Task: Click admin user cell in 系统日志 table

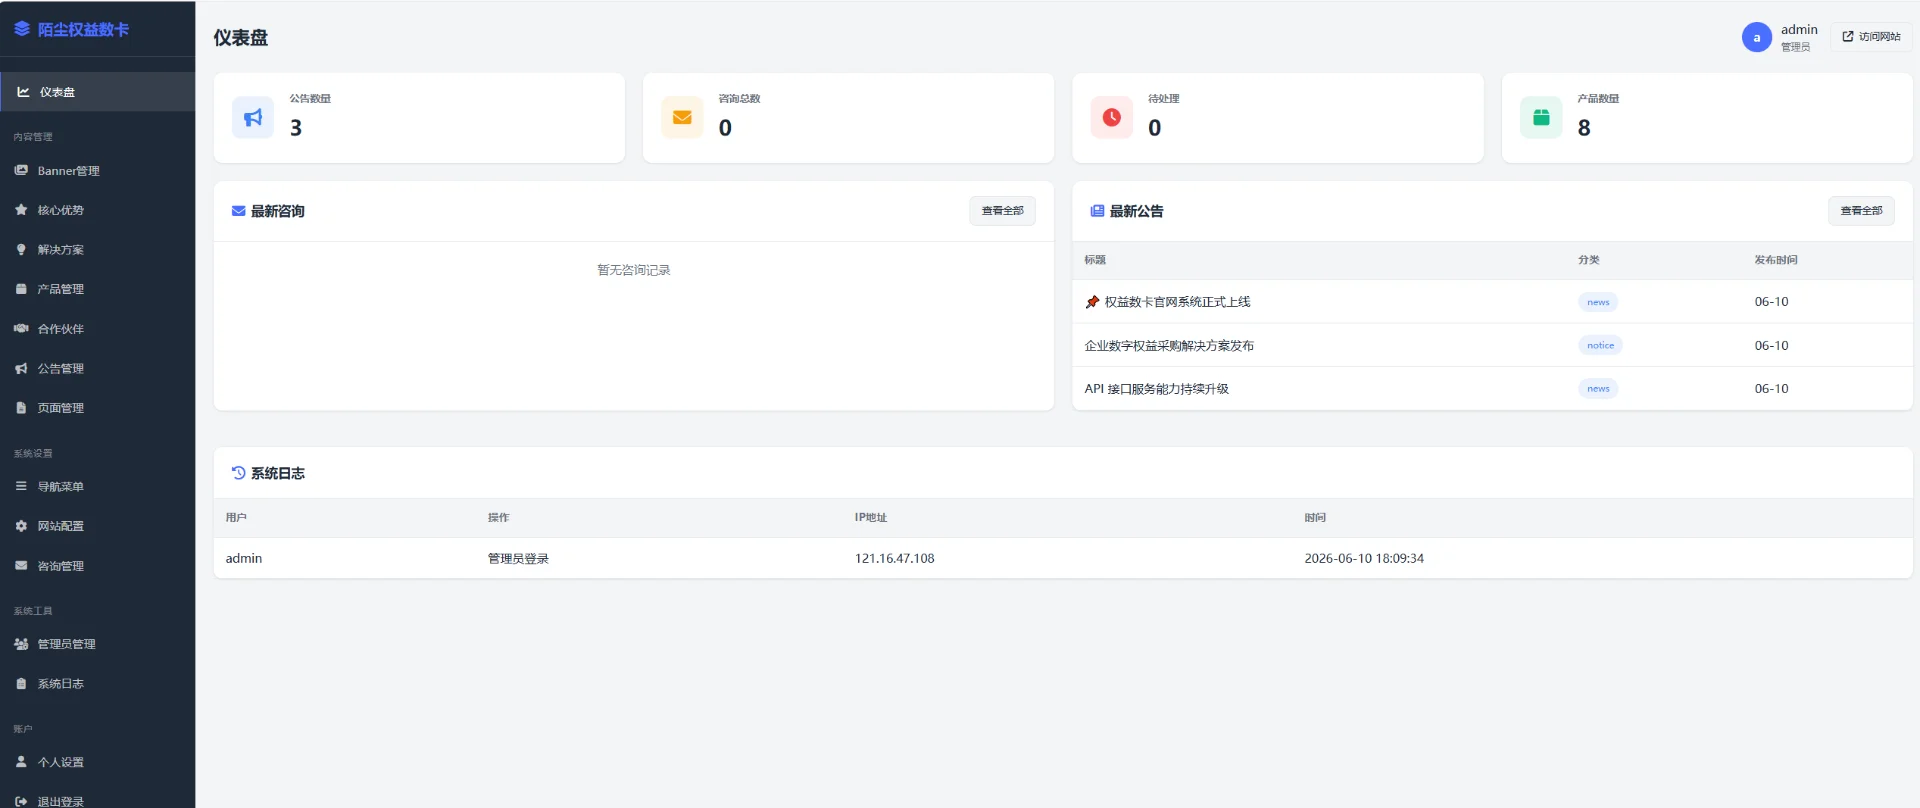Action: coord(244,559)
